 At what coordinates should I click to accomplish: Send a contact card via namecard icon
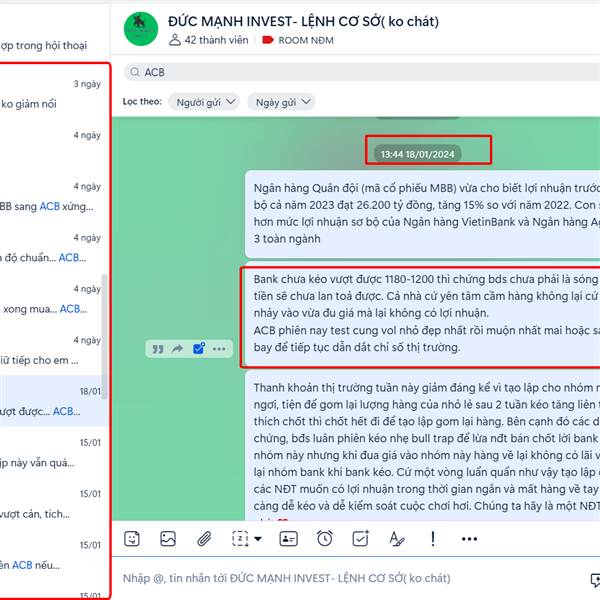pos(289,539)
